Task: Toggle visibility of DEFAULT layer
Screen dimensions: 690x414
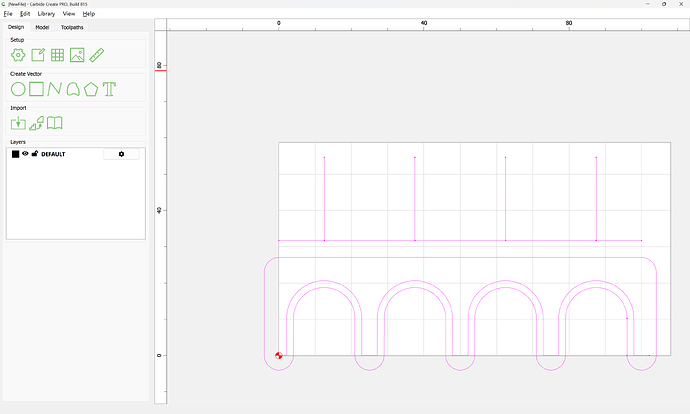Action: [x=25, y=154]
